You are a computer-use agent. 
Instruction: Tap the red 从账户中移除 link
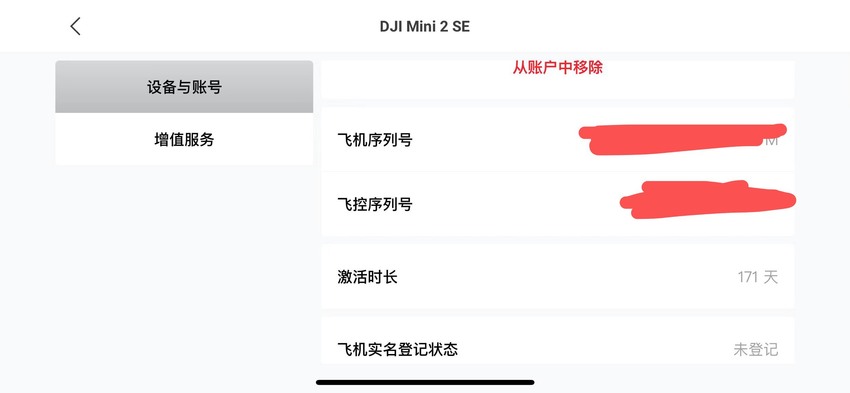click(558, 68)
